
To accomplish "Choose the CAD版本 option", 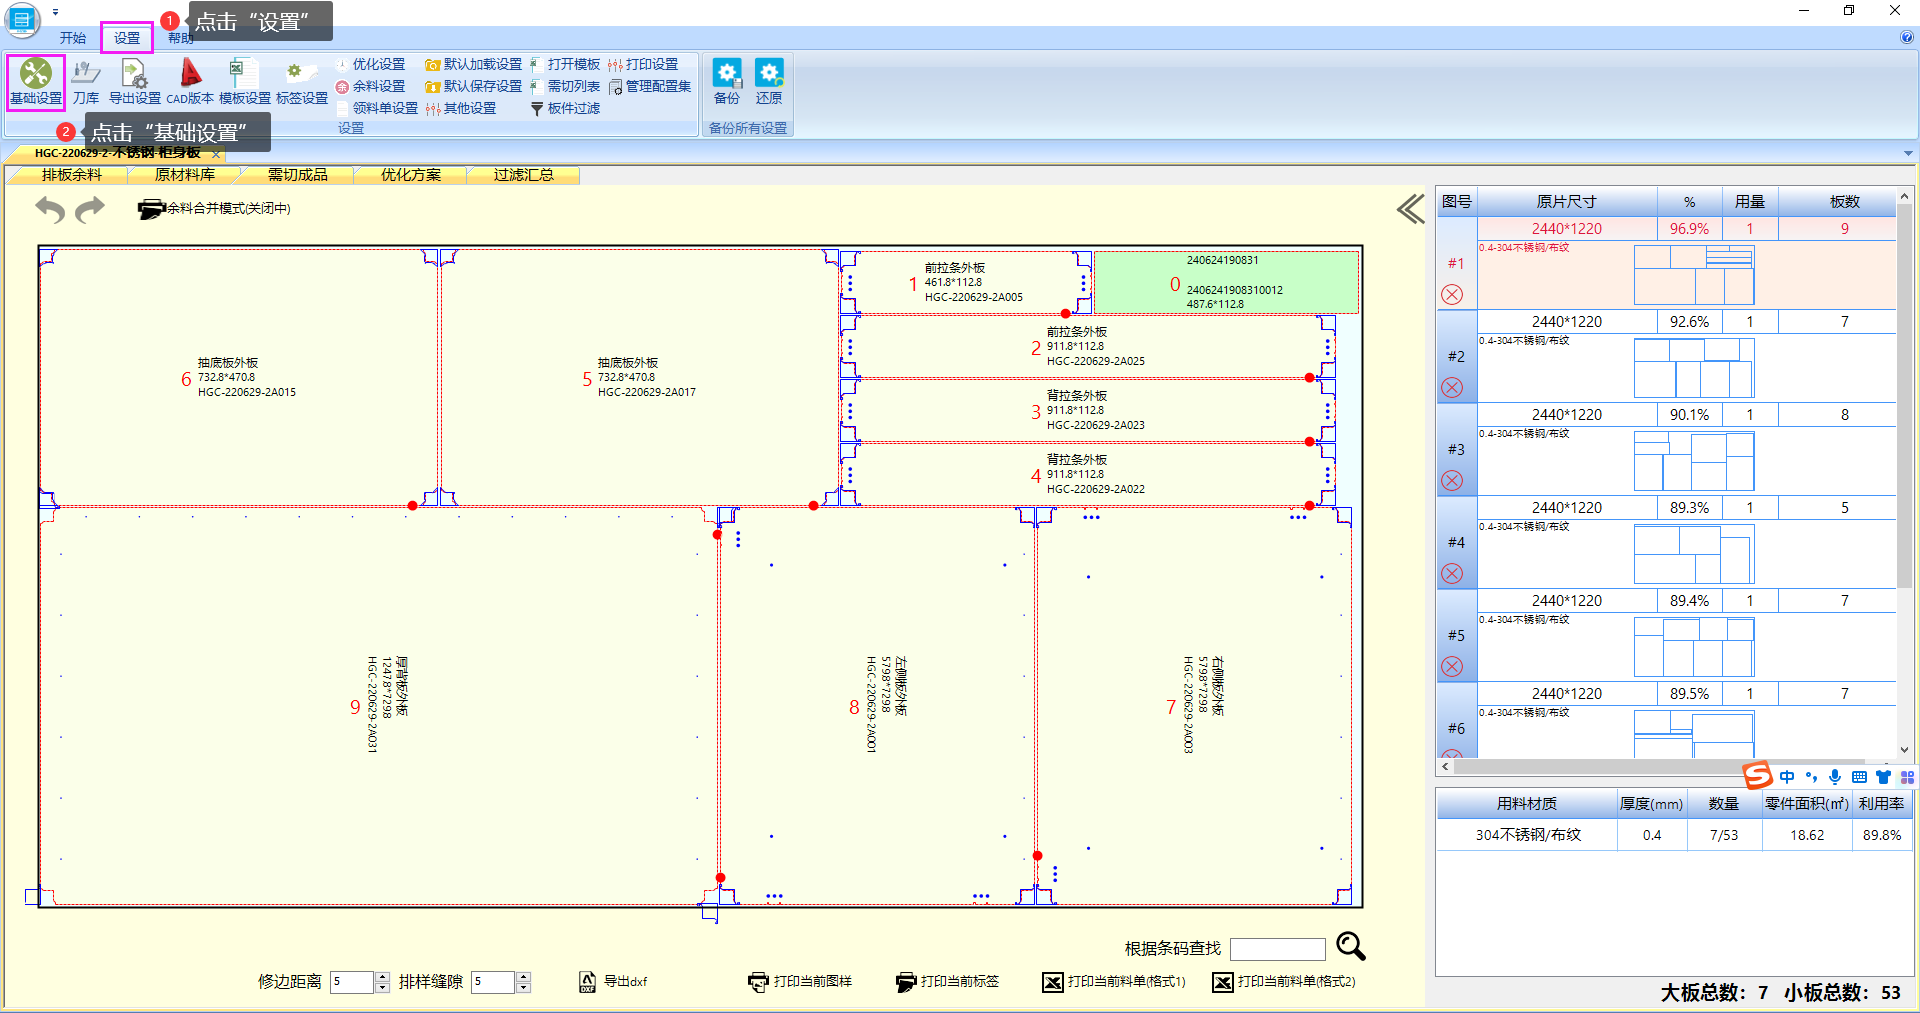I will tap(190, 82).
